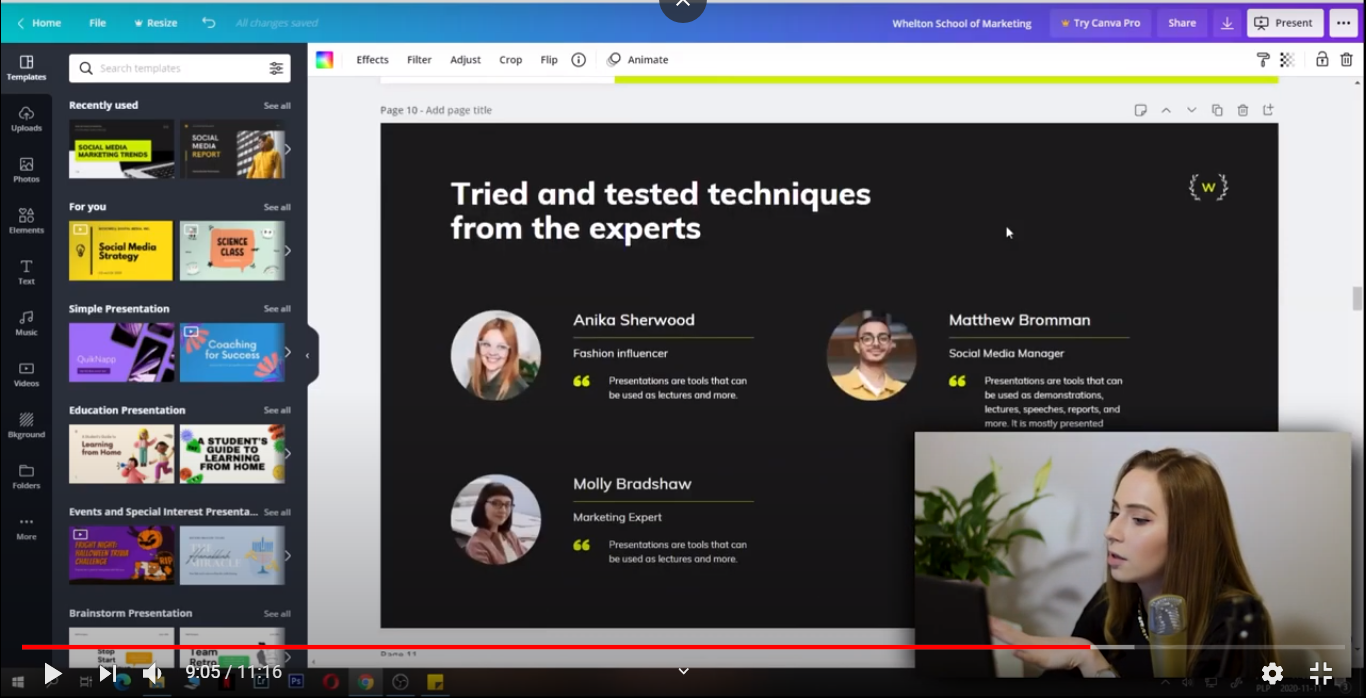Screen dimensions: 1366x698
Task: Move page 10 up
Action: point(1166,110)
